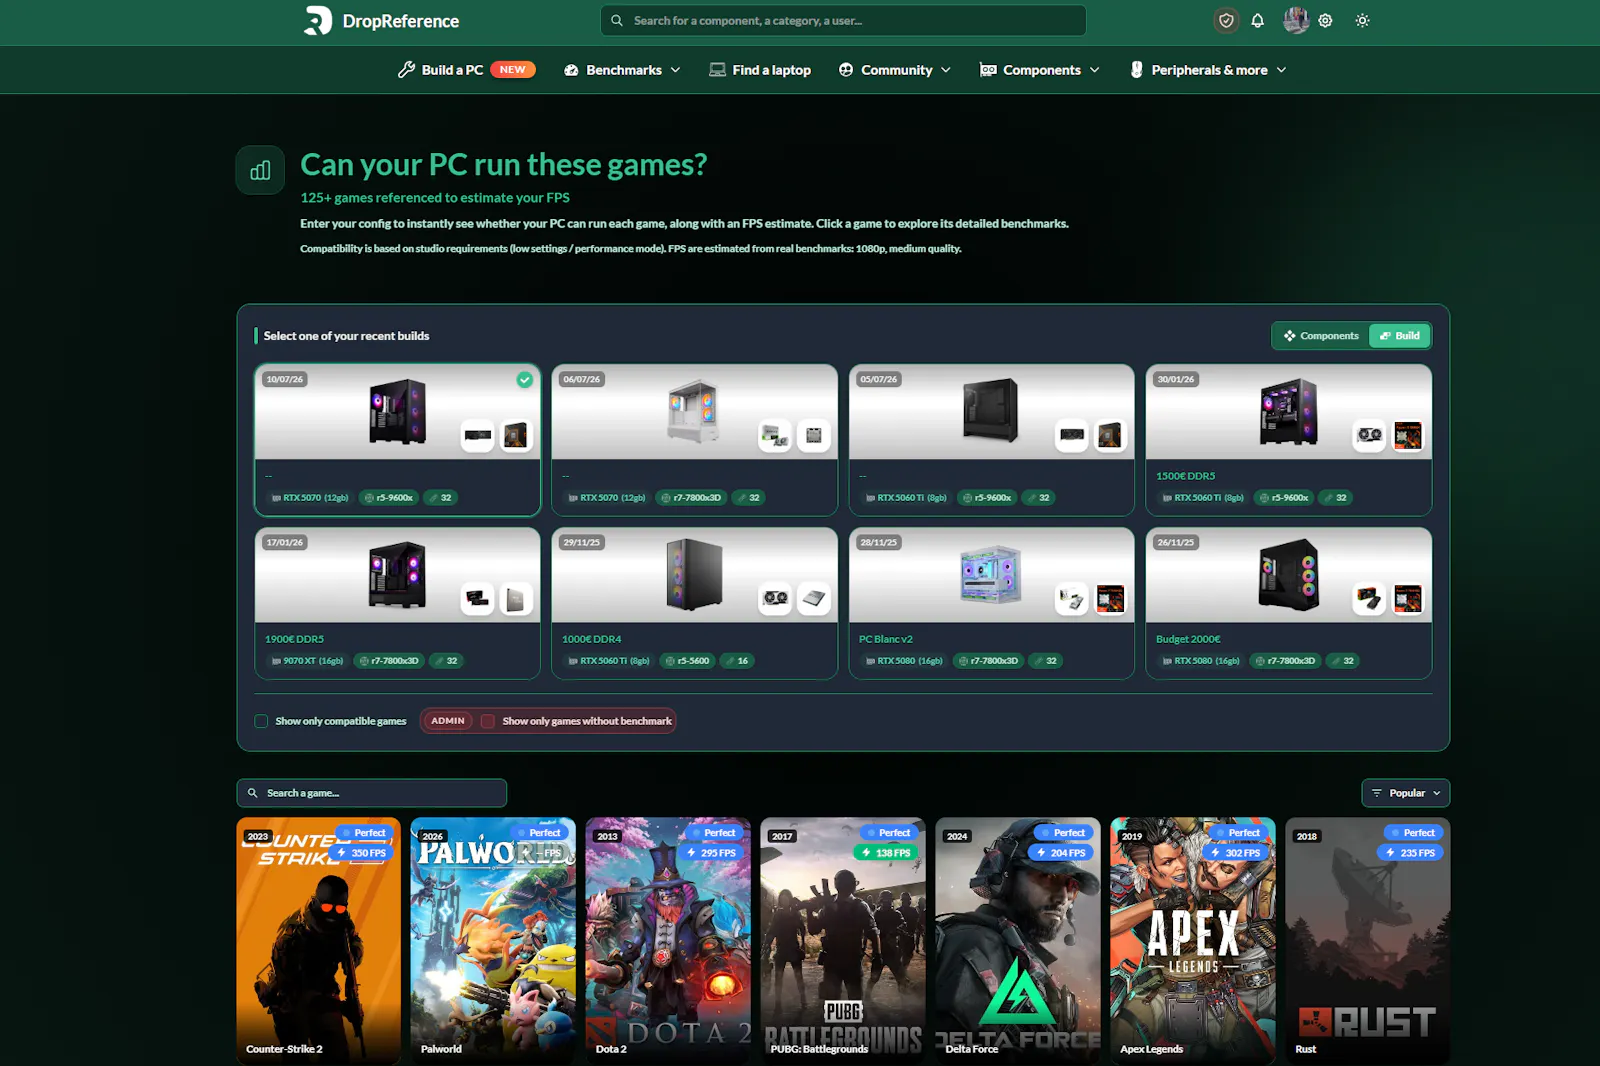Click the r5-5600 chip on 1000€ DDR4 build
Screen dimensions: 1600x1066
click(x=687, y=661)
